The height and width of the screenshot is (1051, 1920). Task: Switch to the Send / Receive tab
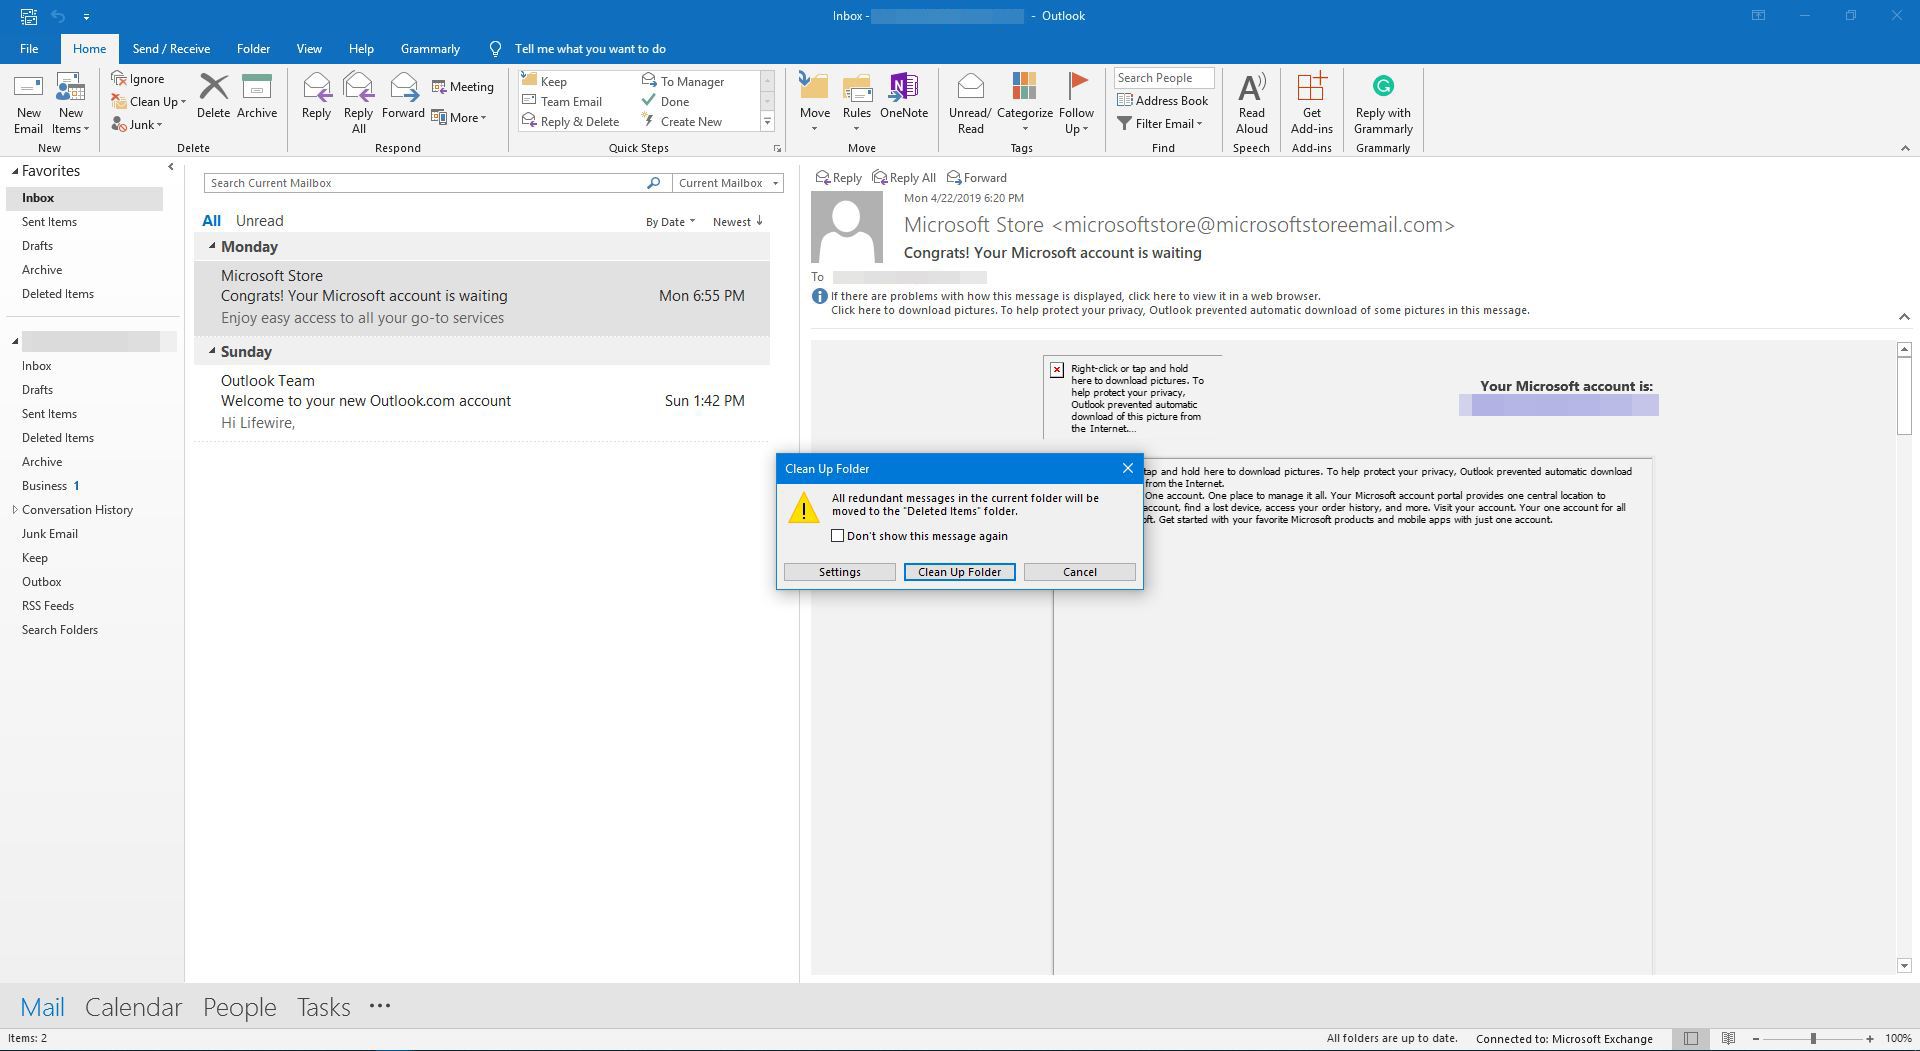point(171,48)
